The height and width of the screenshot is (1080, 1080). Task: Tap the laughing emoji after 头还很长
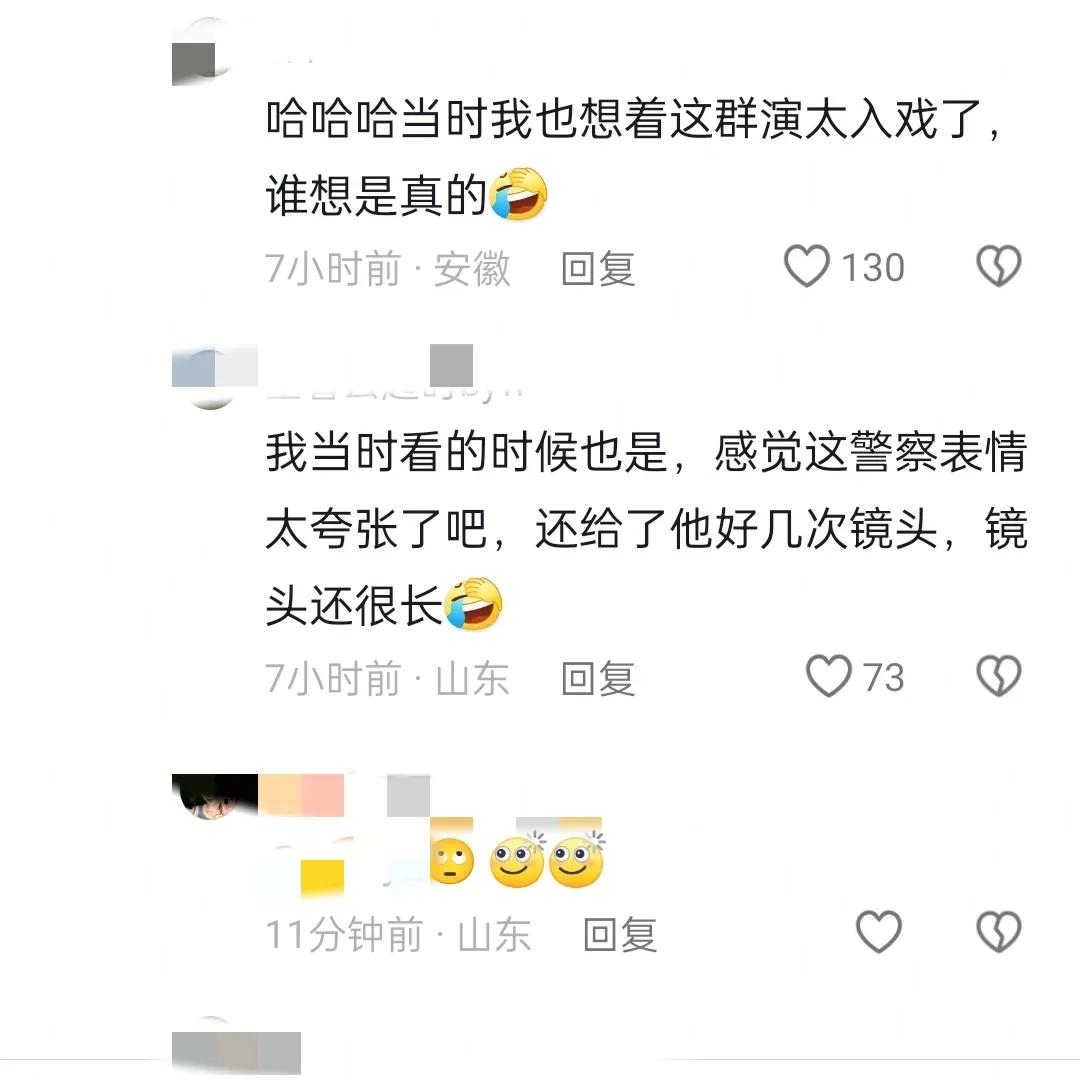point(473,603)
